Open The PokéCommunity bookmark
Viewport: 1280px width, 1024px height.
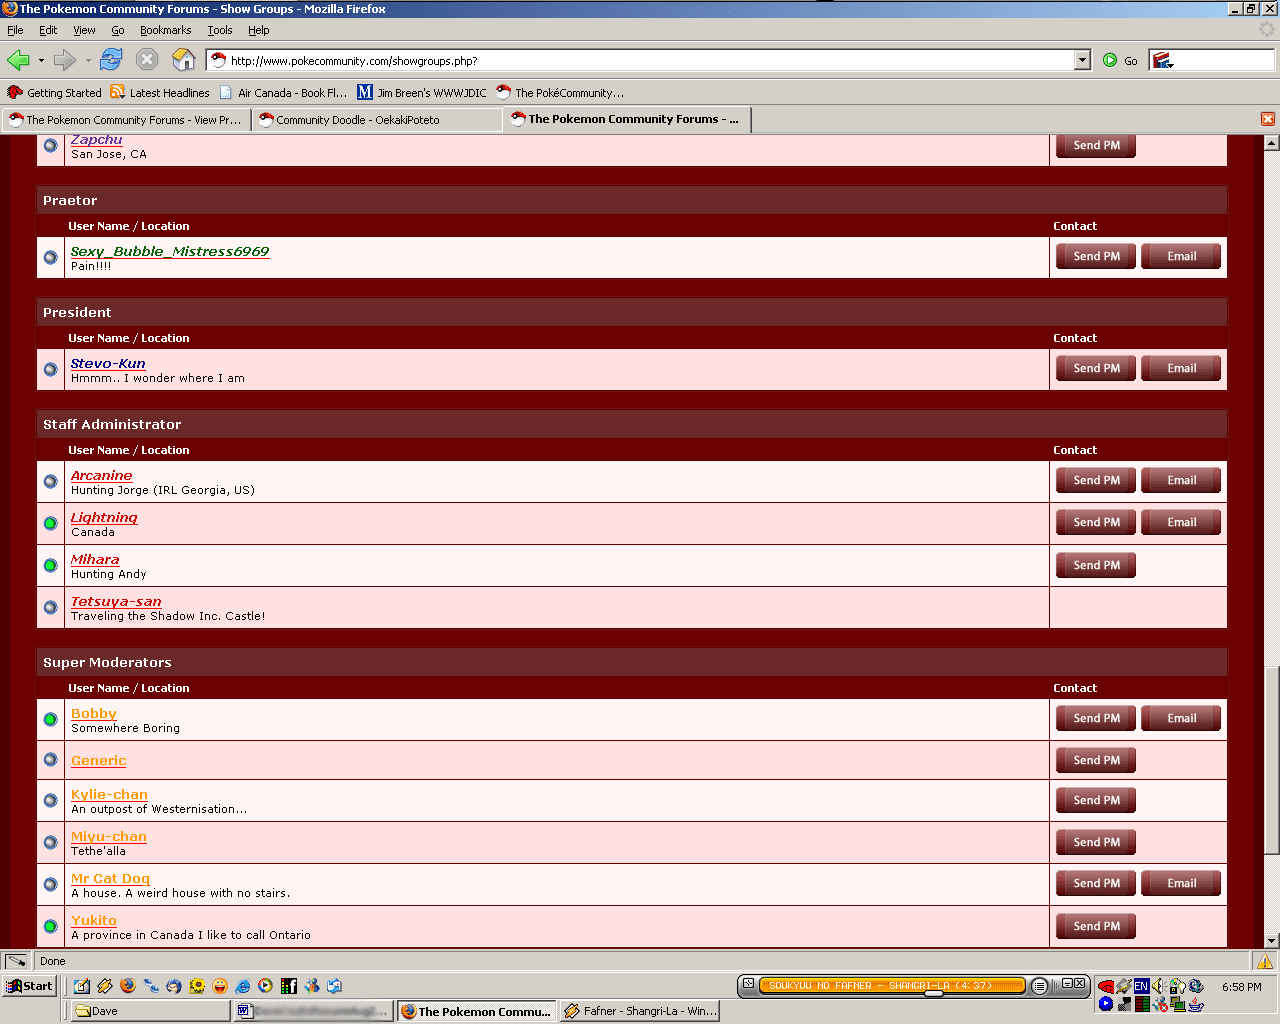(x=560, y=93)
